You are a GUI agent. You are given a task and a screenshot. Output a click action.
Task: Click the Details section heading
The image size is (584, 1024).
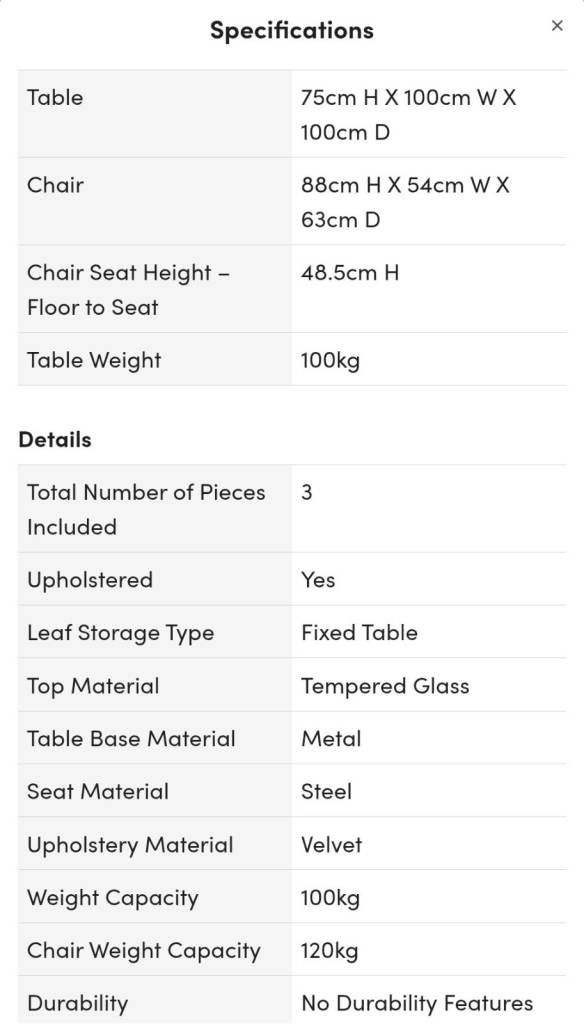click(x=55, y=440)
